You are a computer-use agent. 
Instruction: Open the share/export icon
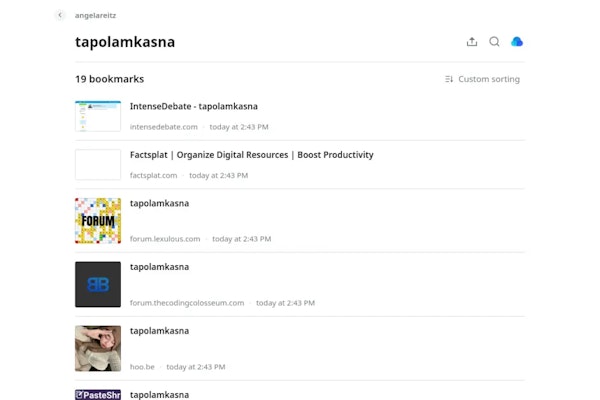[472, 42]
